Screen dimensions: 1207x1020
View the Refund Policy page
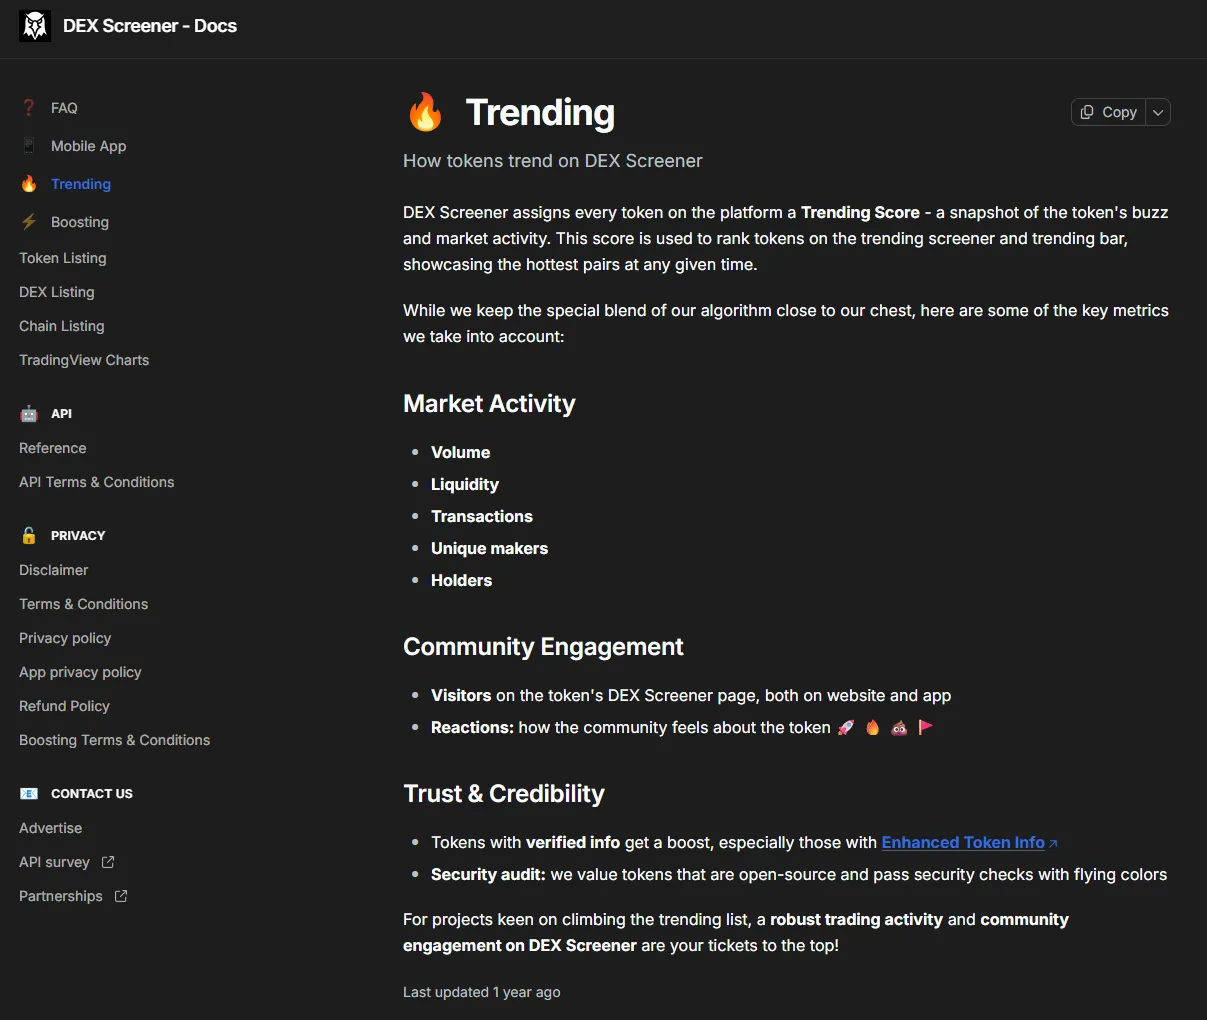pyautogui.click(x=64, y=706)
